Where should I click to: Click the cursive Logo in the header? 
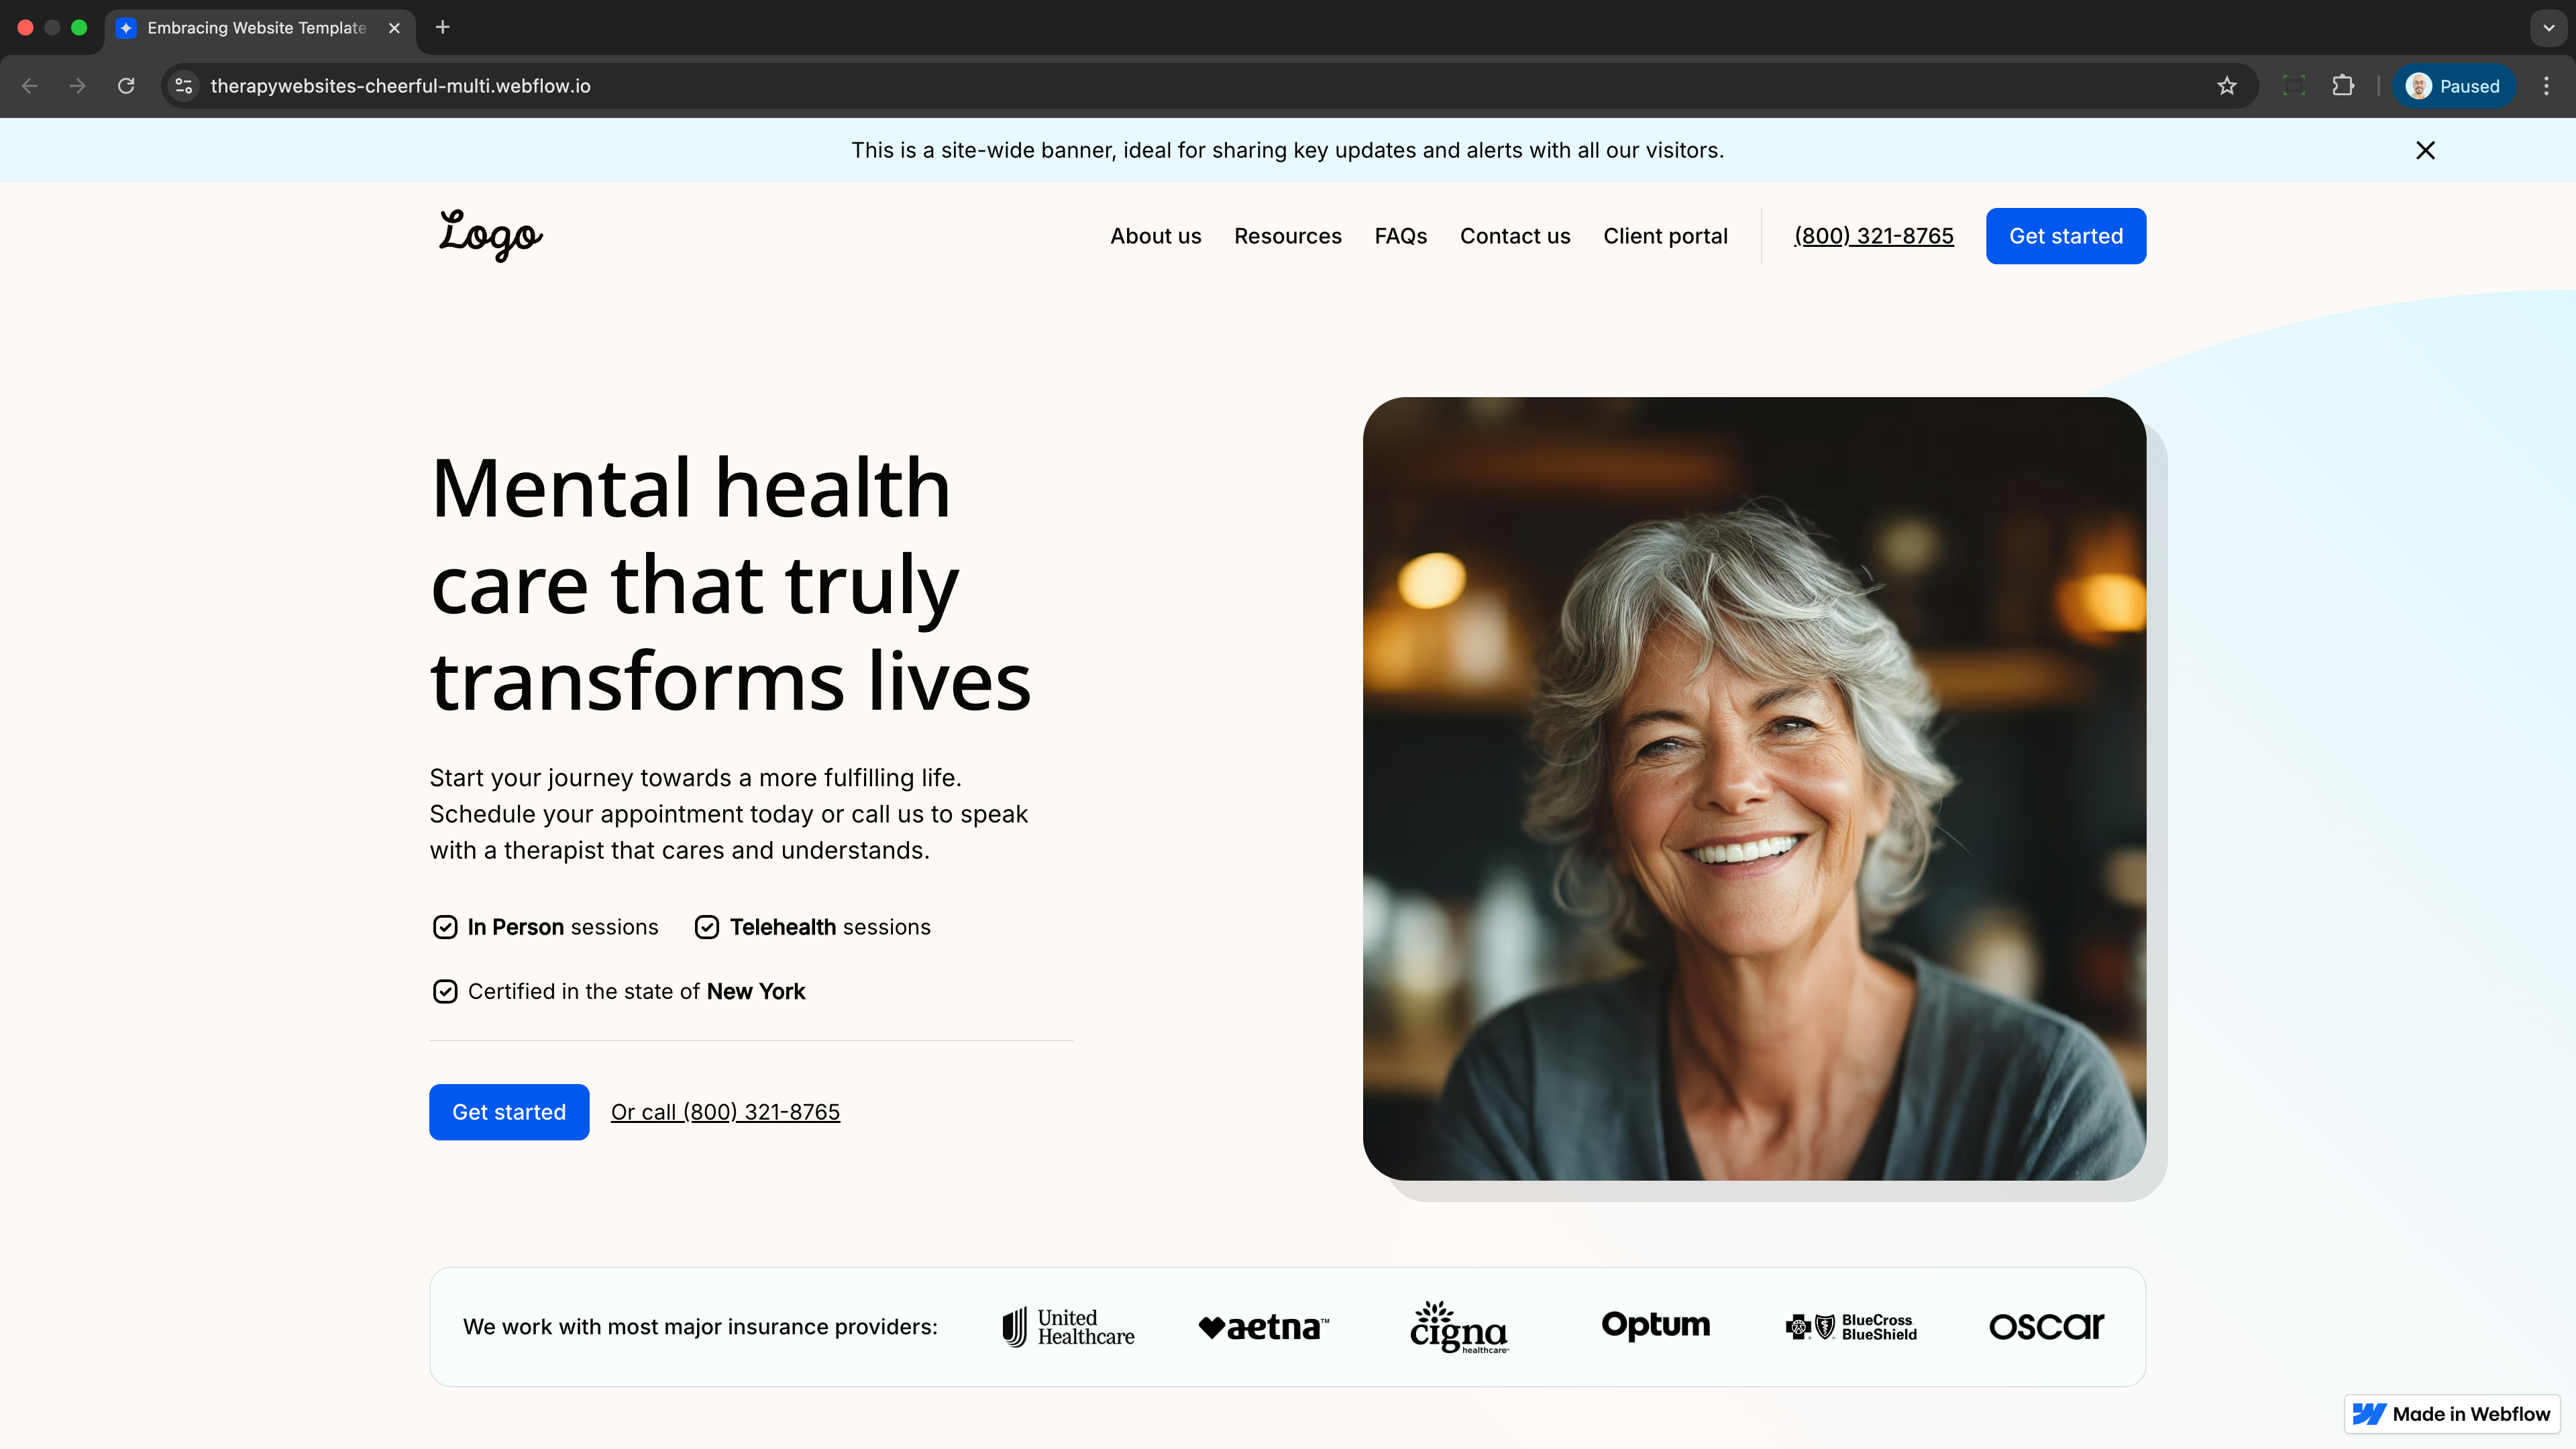coord(491,236)
